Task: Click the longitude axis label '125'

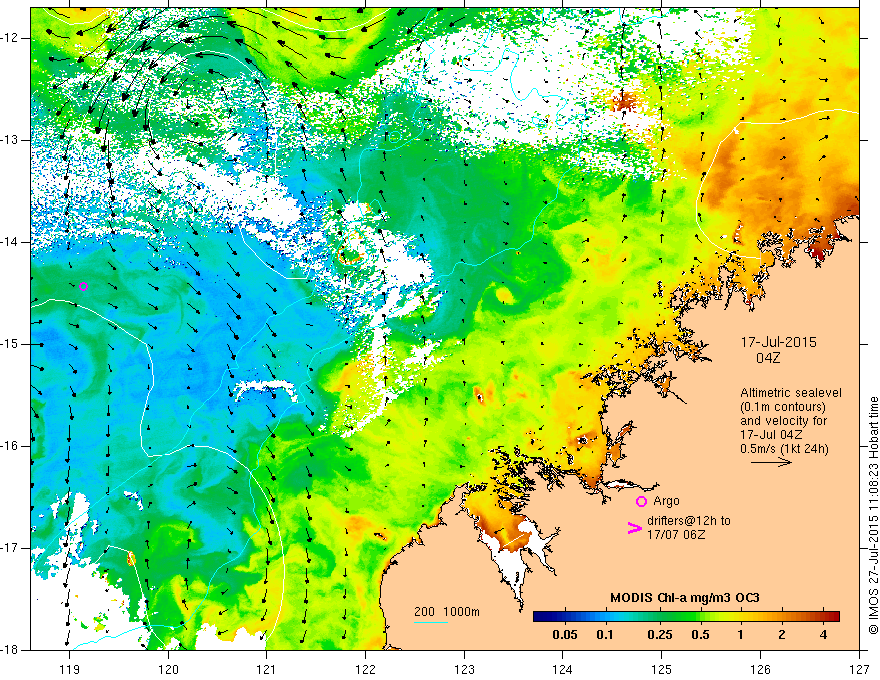Action: coord(662,669)
